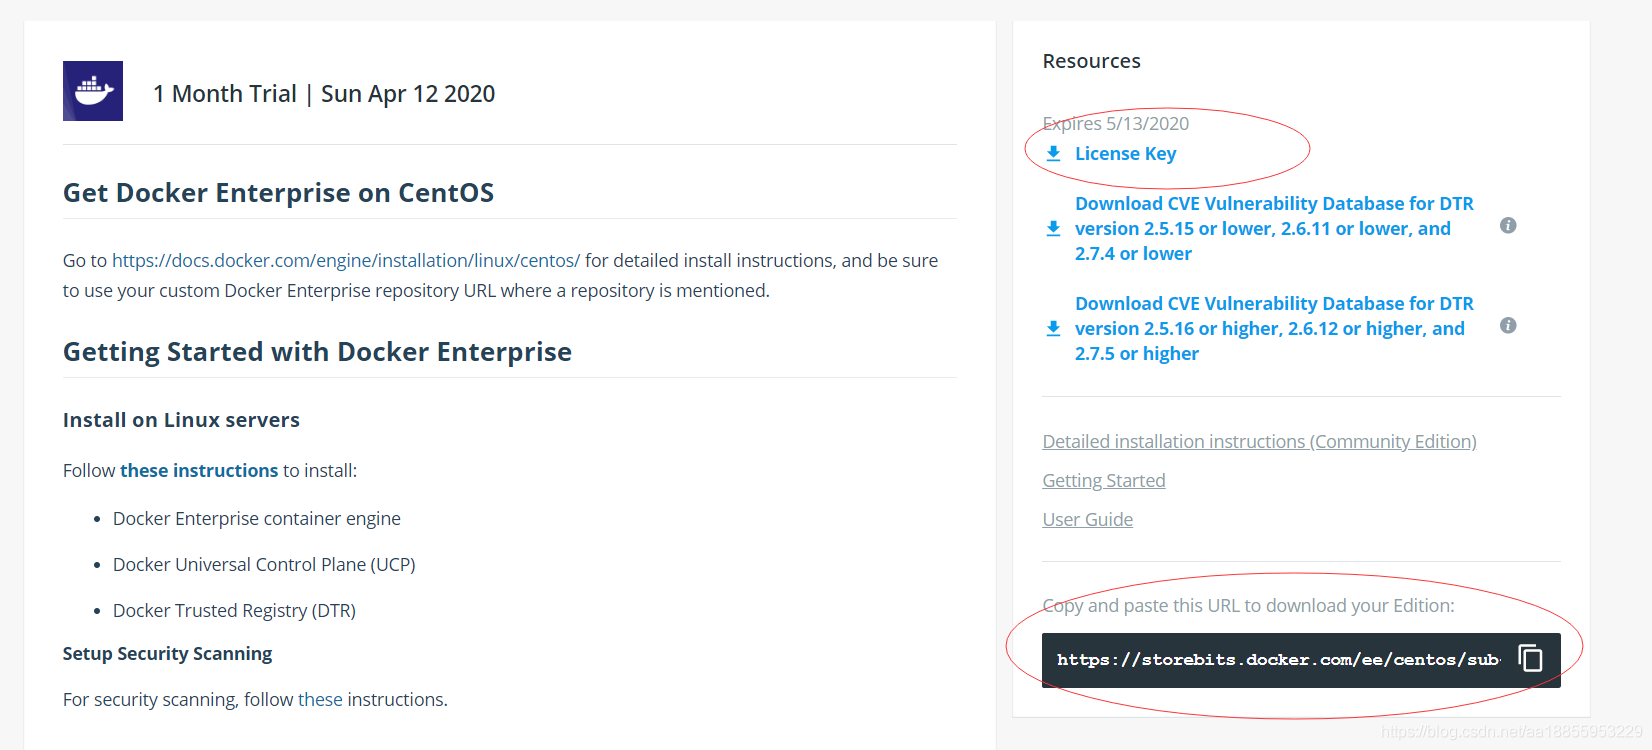The image size is (1652, 750).
Task: Open Detailed installation instructions (Community Edition)
Action: 1259,441
